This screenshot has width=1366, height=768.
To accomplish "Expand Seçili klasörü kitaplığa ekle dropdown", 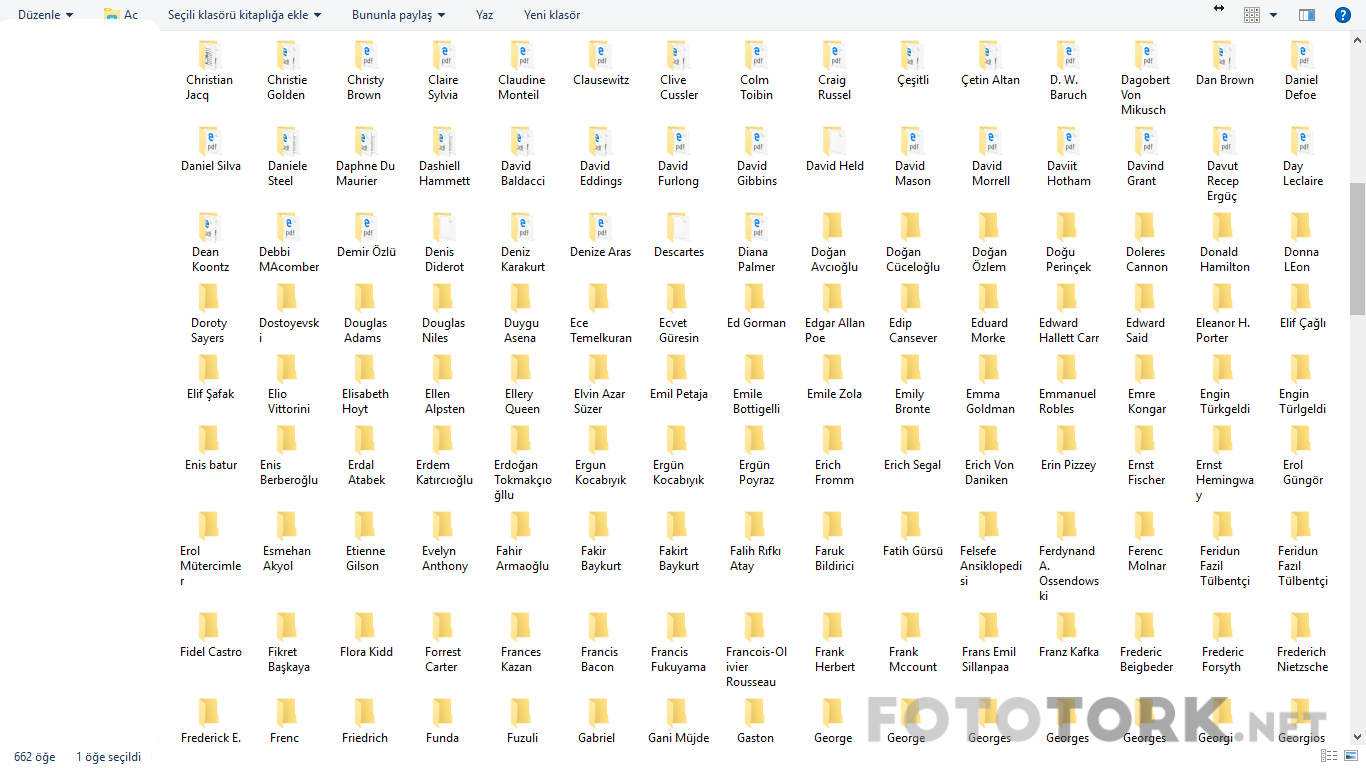I will pos(245,15).
